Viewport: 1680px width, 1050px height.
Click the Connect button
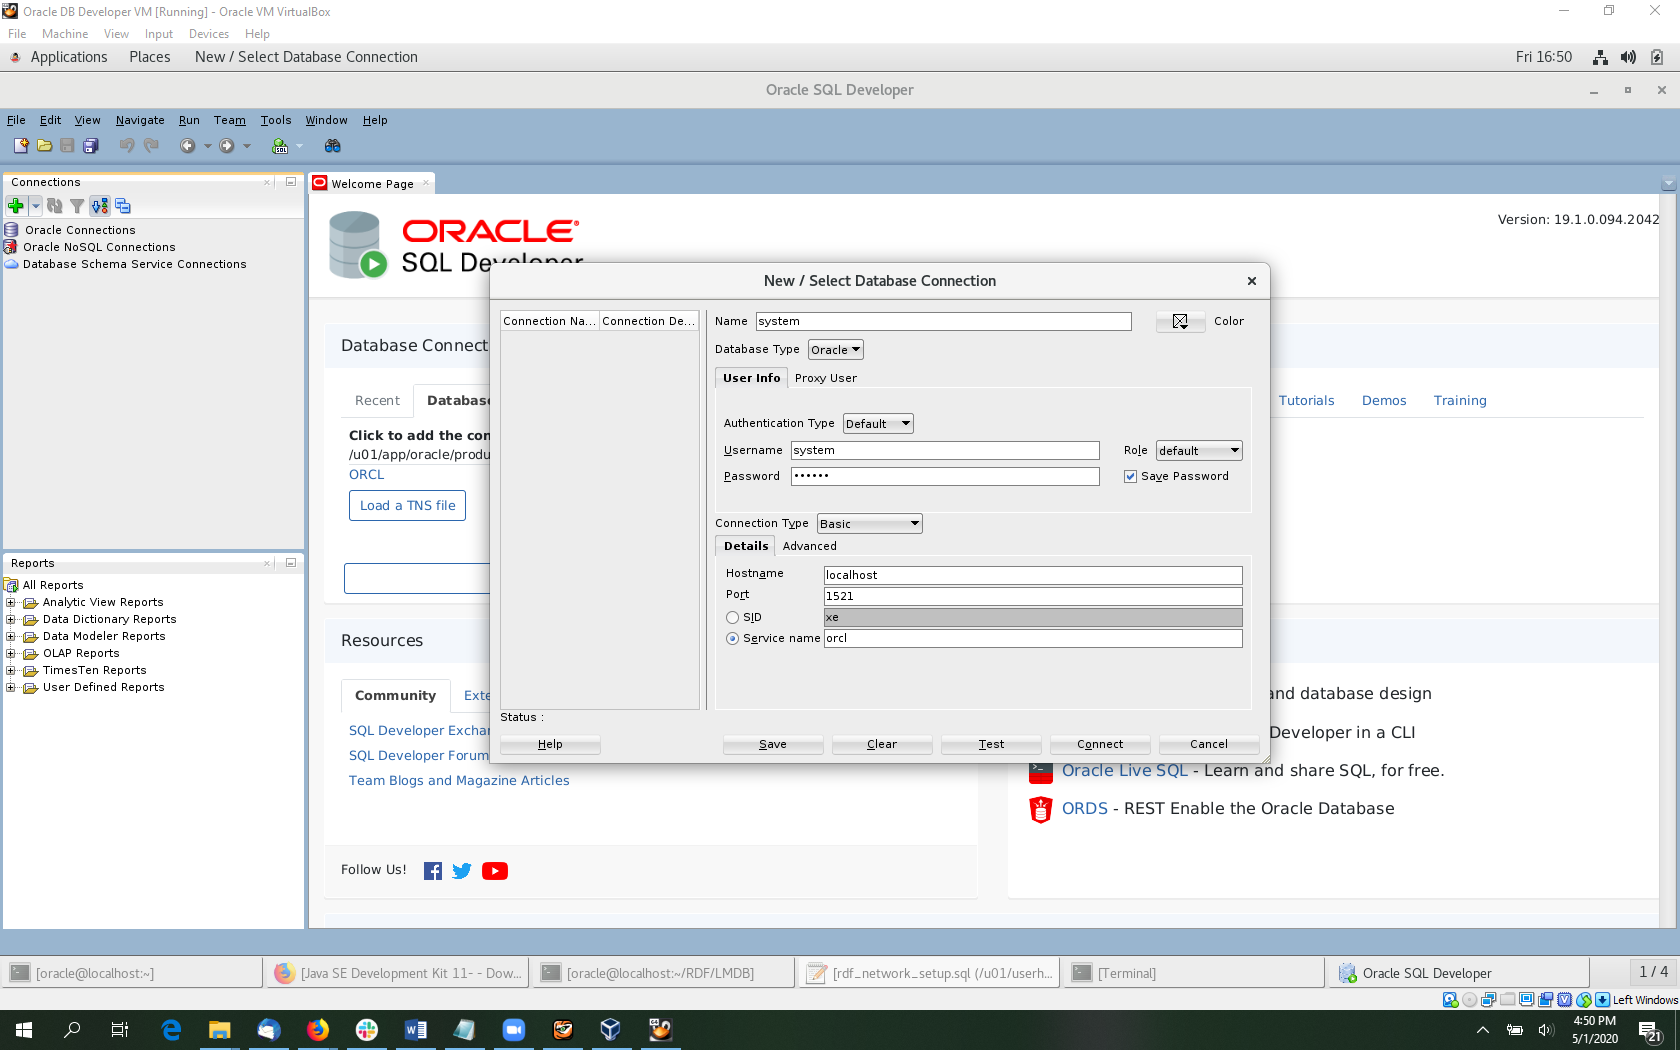[x=1099, y=744]
